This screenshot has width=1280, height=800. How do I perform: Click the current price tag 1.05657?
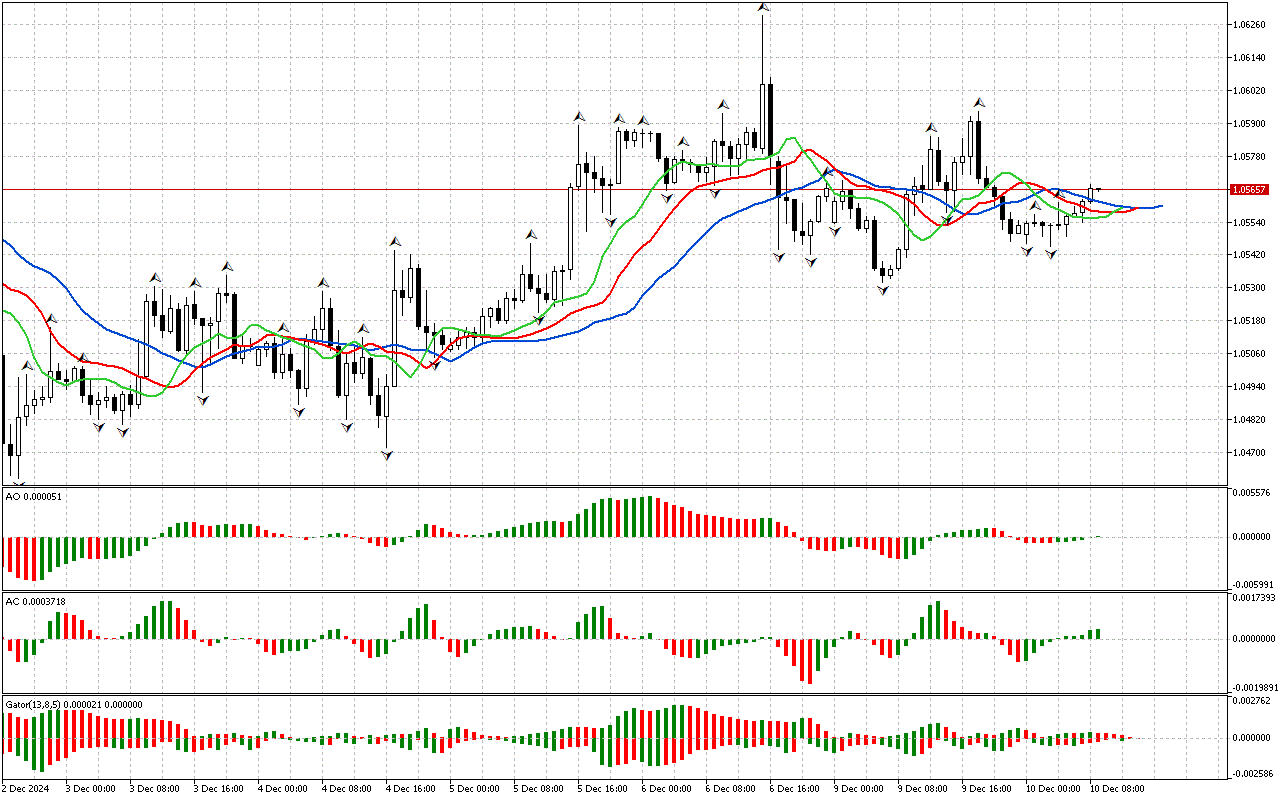1250,189
